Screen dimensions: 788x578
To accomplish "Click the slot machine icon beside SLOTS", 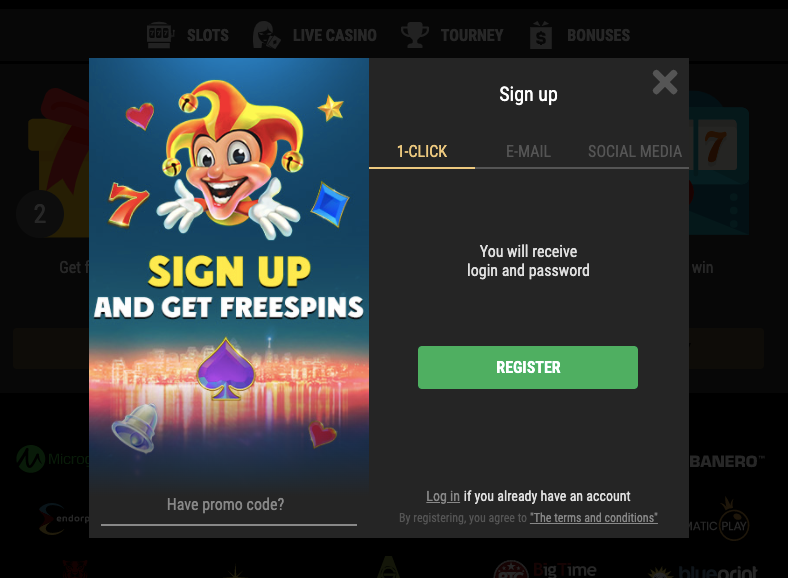I will 160,35.
